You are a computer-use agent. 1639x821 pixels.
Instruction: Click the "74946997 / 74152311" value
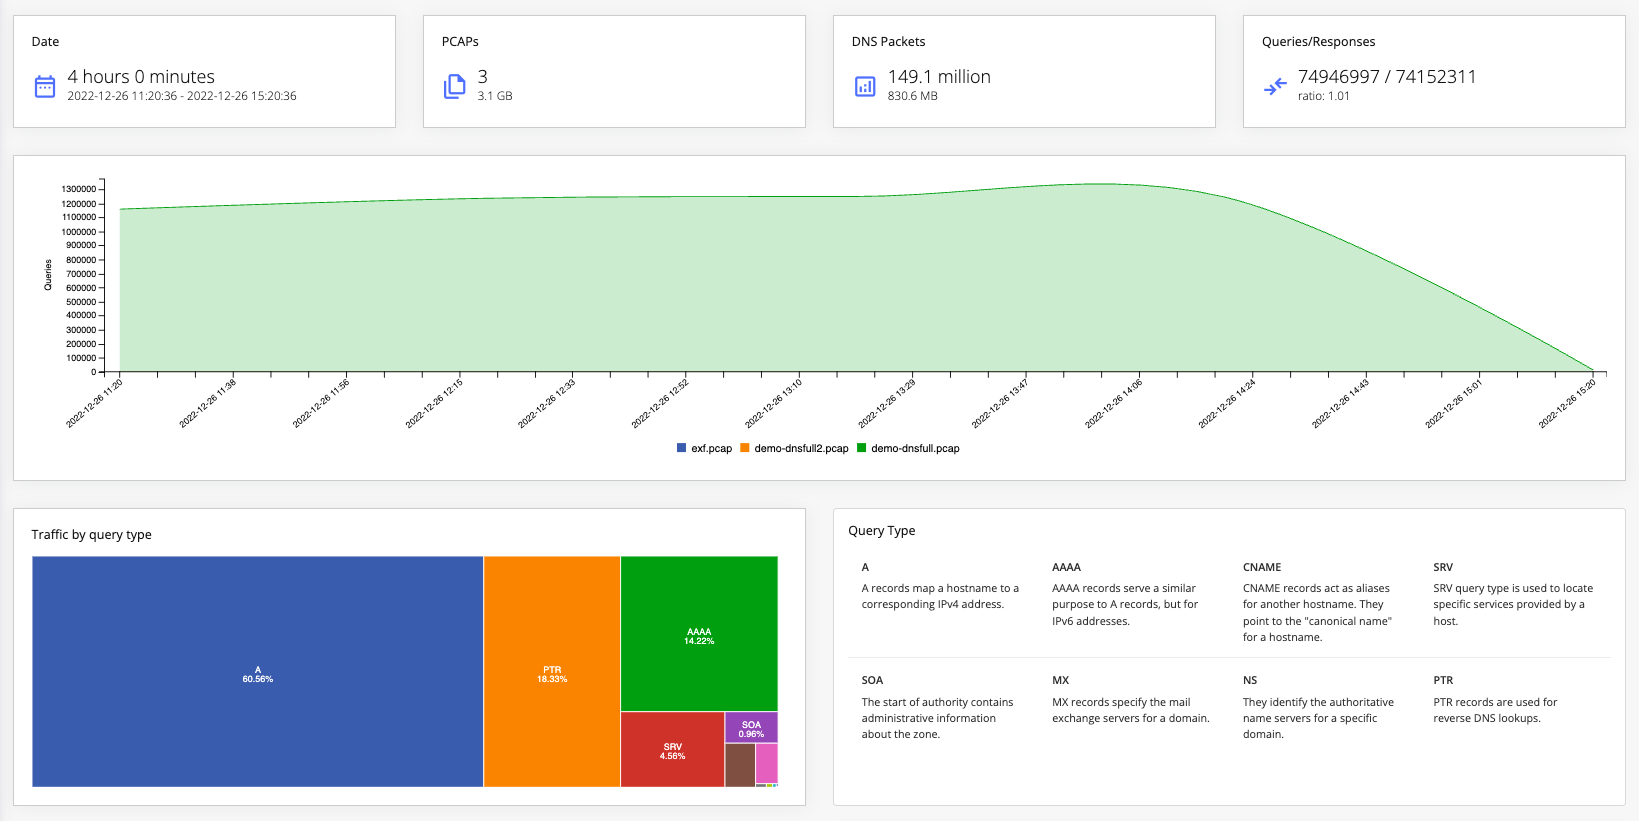pos(1387,77)
